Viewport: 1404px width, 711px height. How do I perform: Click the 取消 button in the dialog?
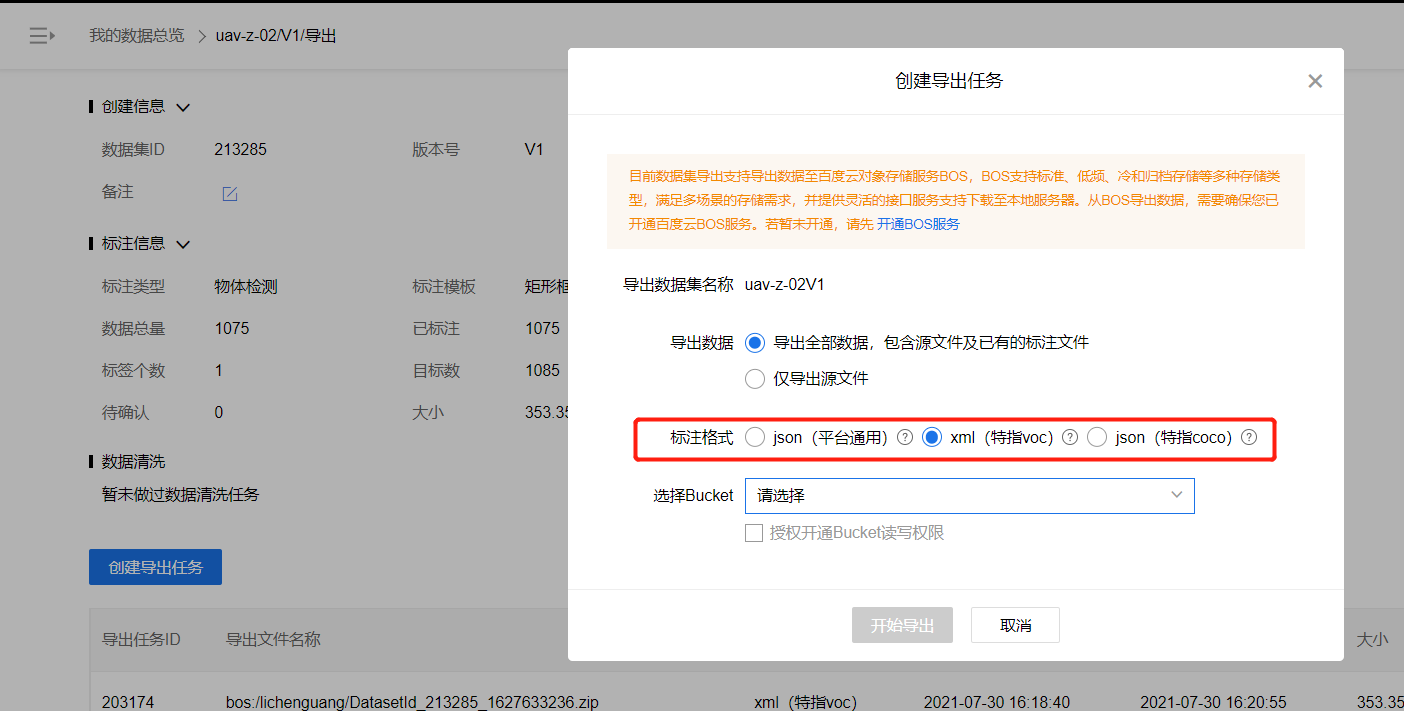click(x=1015, y=624)
